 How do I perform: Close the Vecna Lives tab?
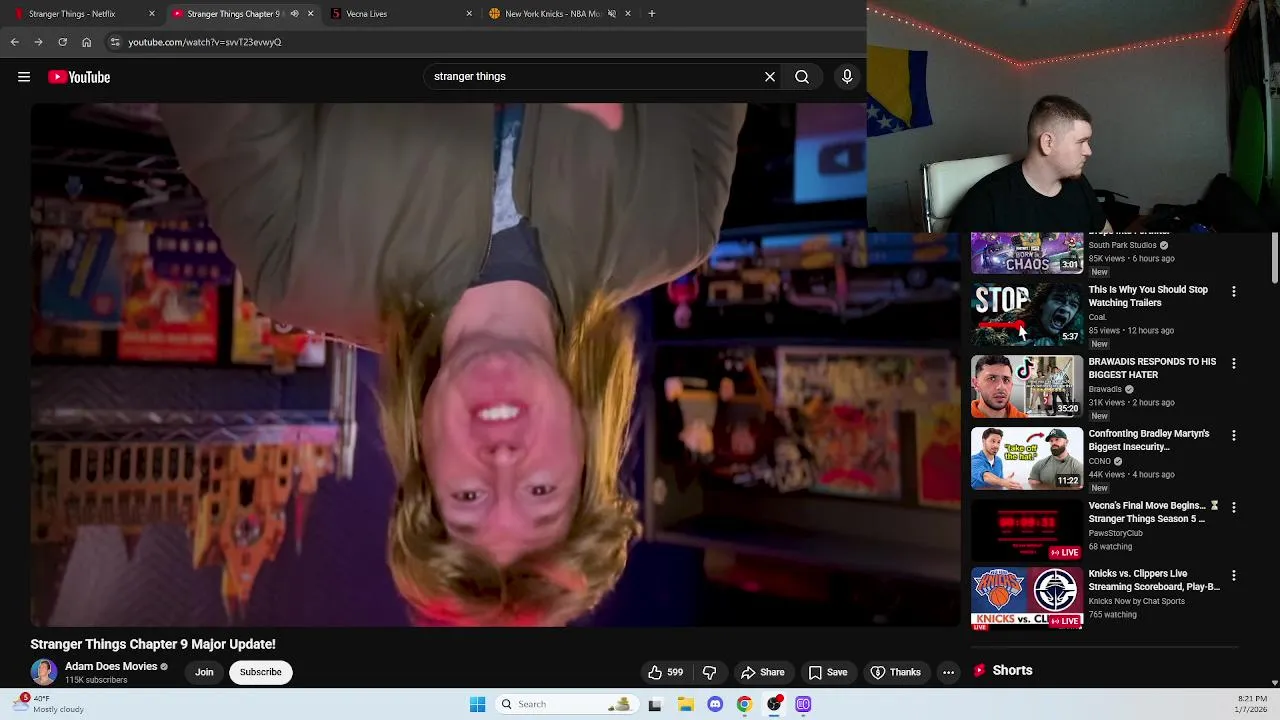pos(469,14)
